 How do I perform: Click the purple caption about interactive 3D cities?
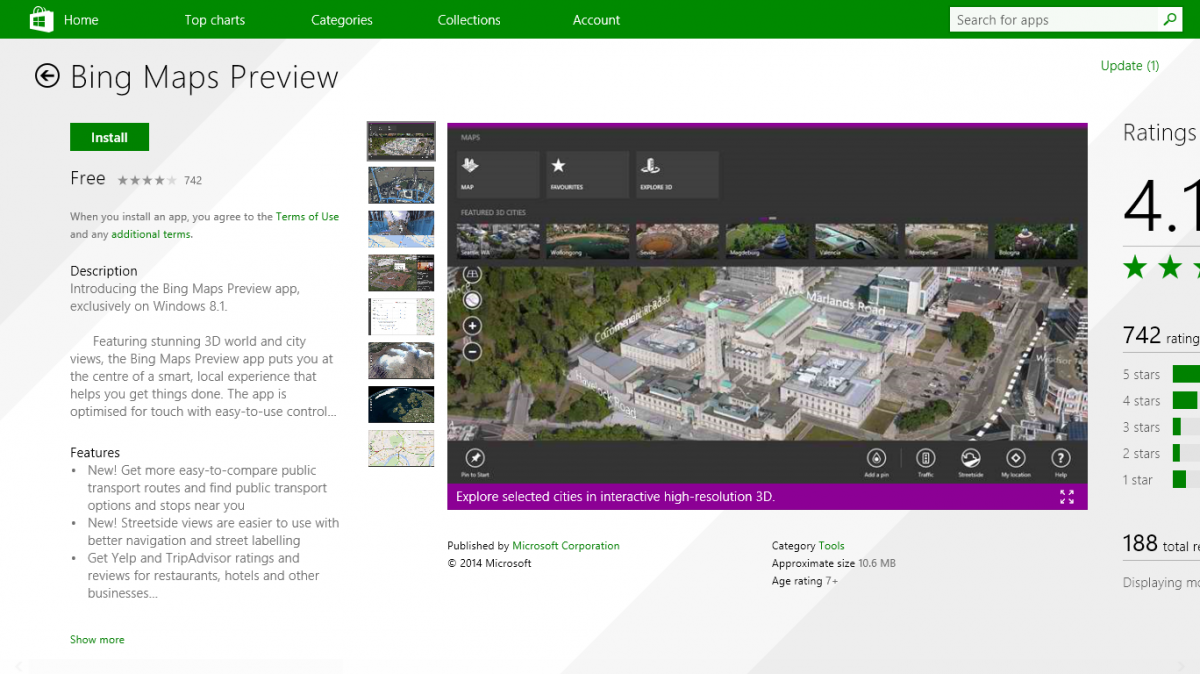[615, 497]
